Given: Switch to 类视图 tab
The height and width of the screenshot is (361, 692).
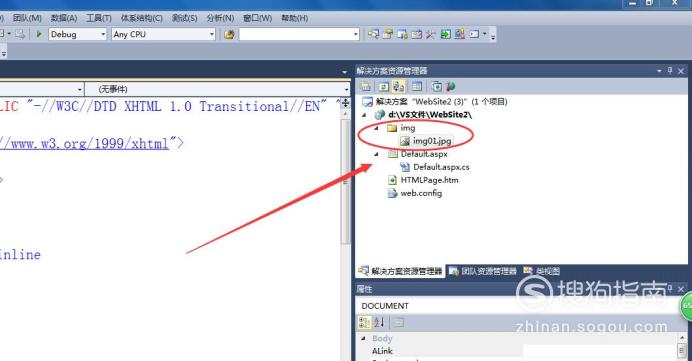Looking at the screenshot, I should pyautogui.click(x=542, y=271).
